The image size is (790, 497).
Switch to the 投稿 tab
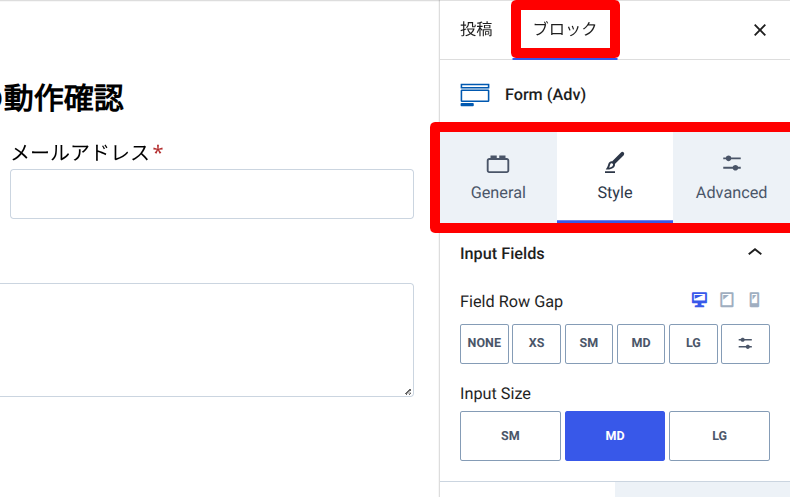coord(476,30)
